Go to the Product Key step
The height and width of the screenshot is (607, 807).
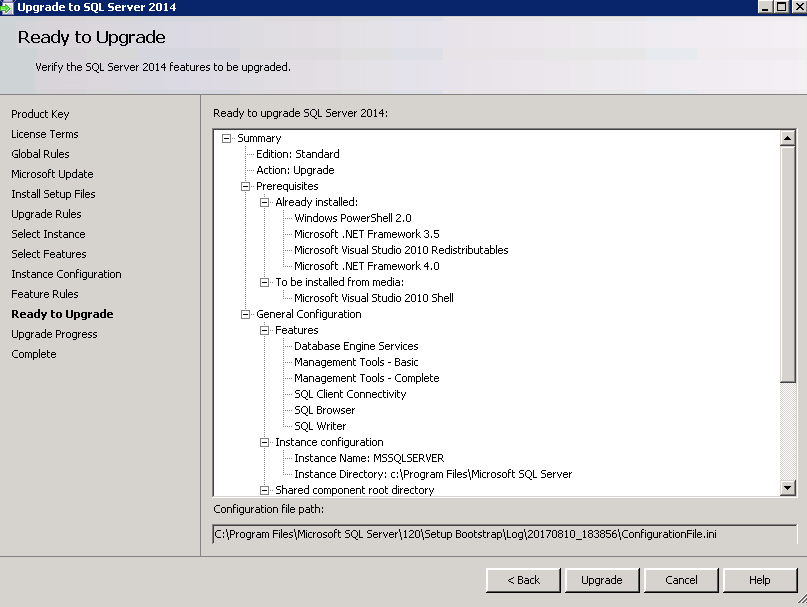point(40,114)
